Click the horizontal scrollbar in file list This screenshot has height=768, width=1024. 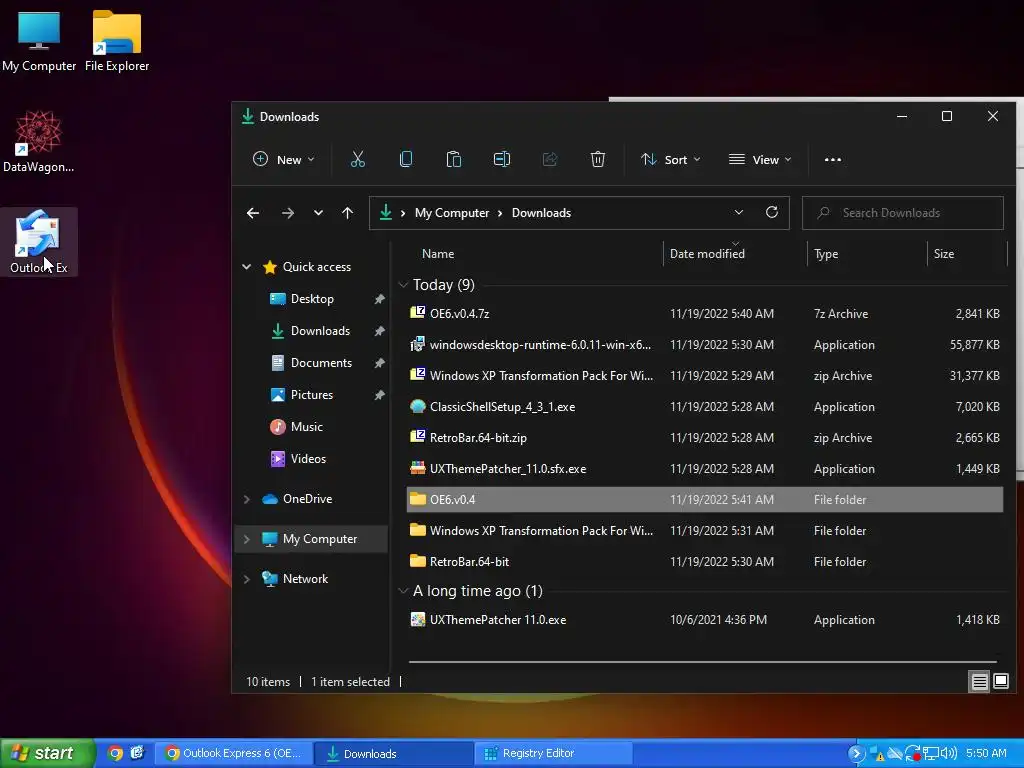(703, 662)
